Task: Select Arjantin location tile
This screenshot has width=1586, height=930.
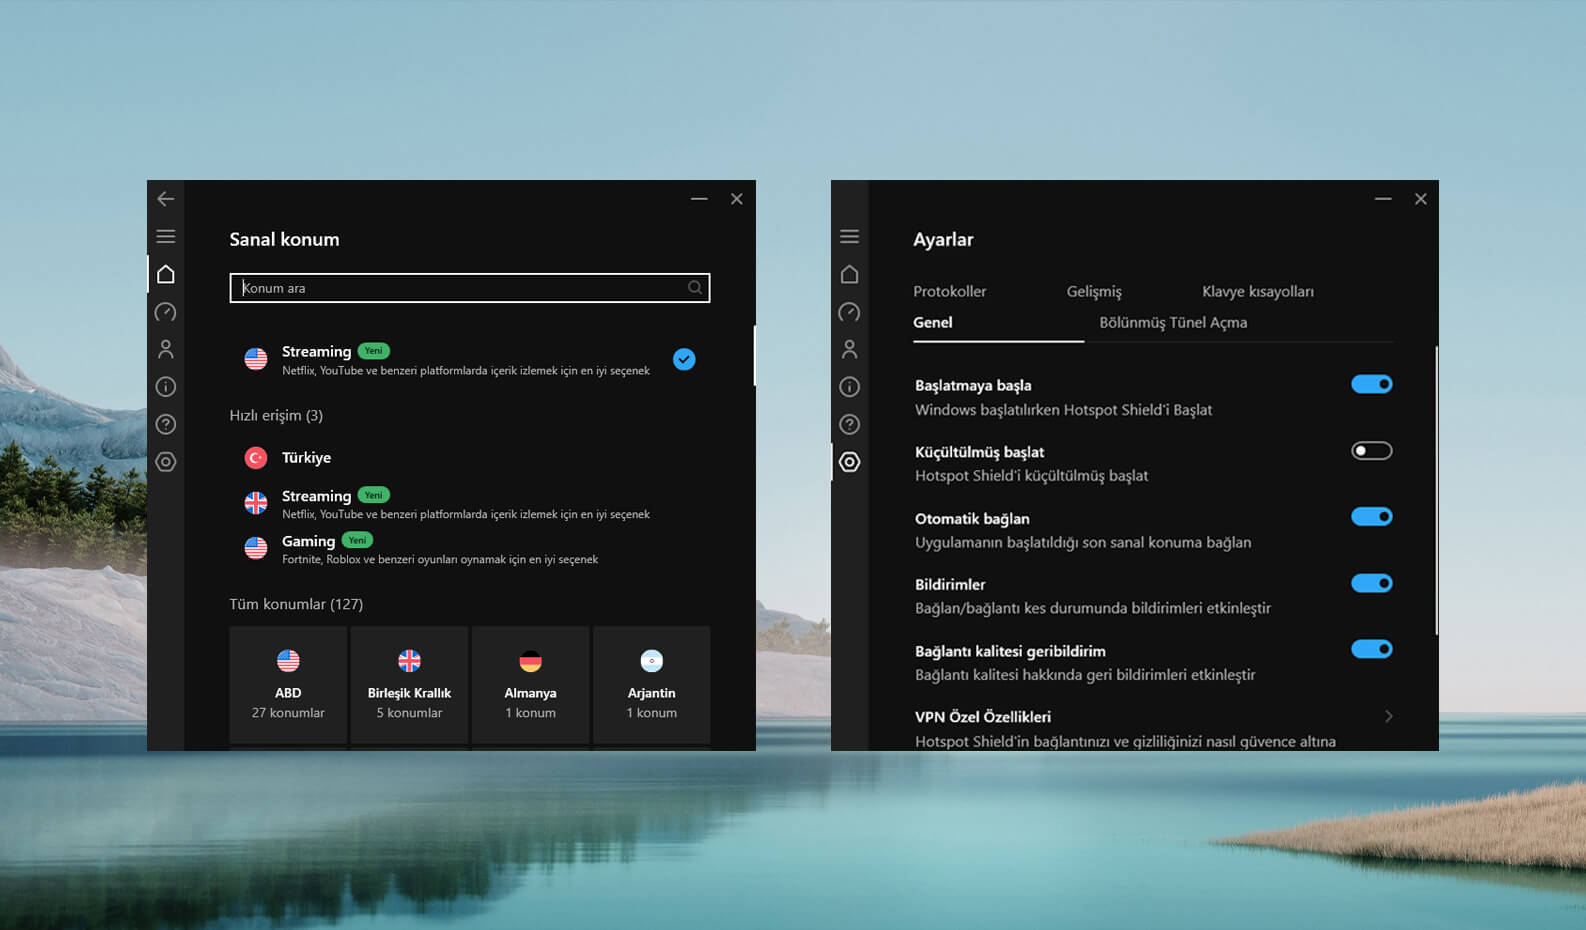Action: 652,685
